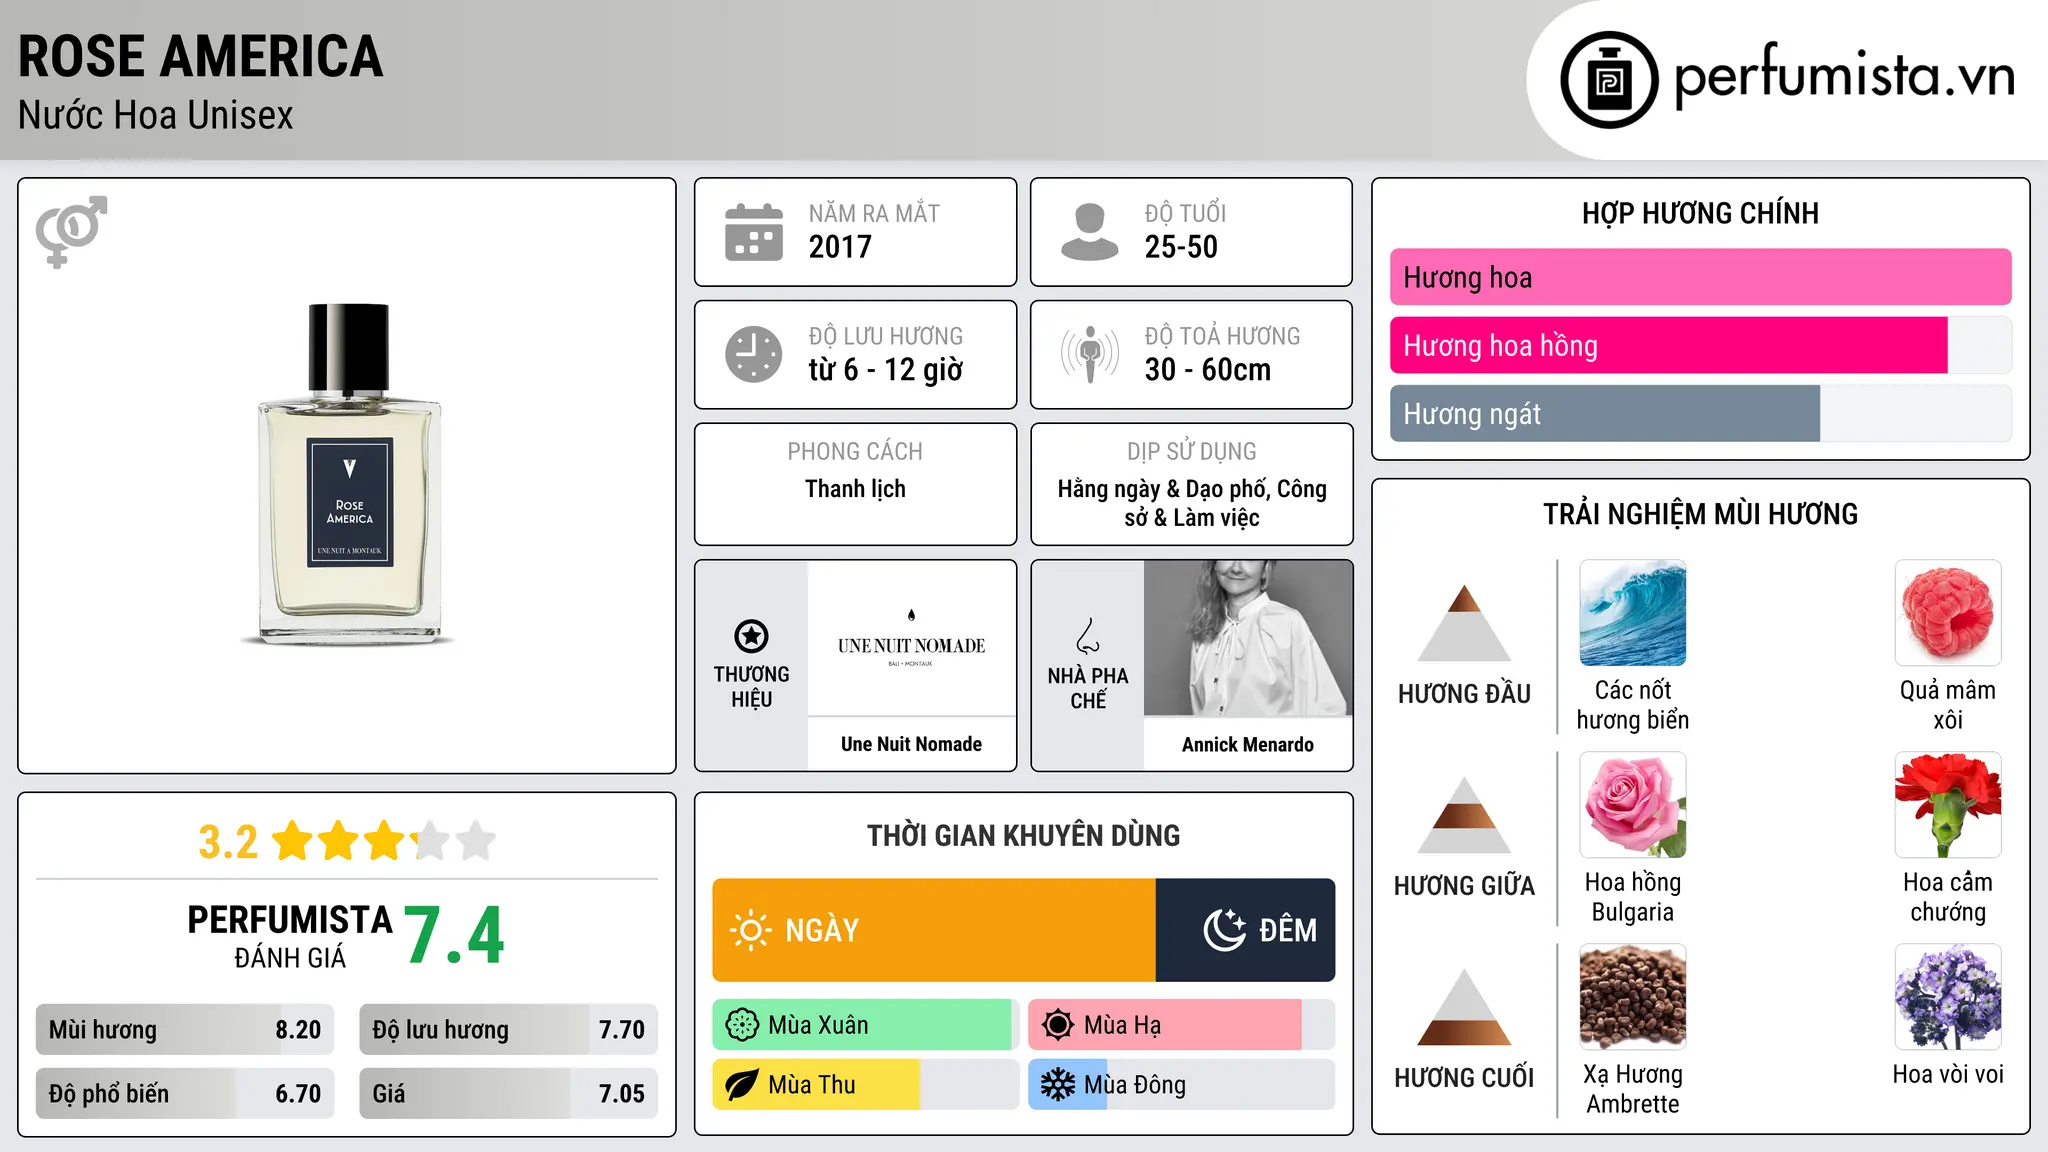Click the sillage icon beside Độ toả hương
The height and width of the screenshot is (1152, 2048).
point(1090,354)
